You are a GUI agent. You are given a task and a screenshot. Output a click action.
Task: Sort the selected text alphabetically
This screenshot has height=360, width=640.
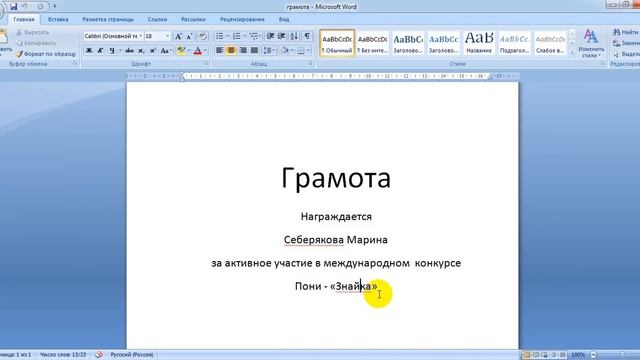(x=294, y=37)
